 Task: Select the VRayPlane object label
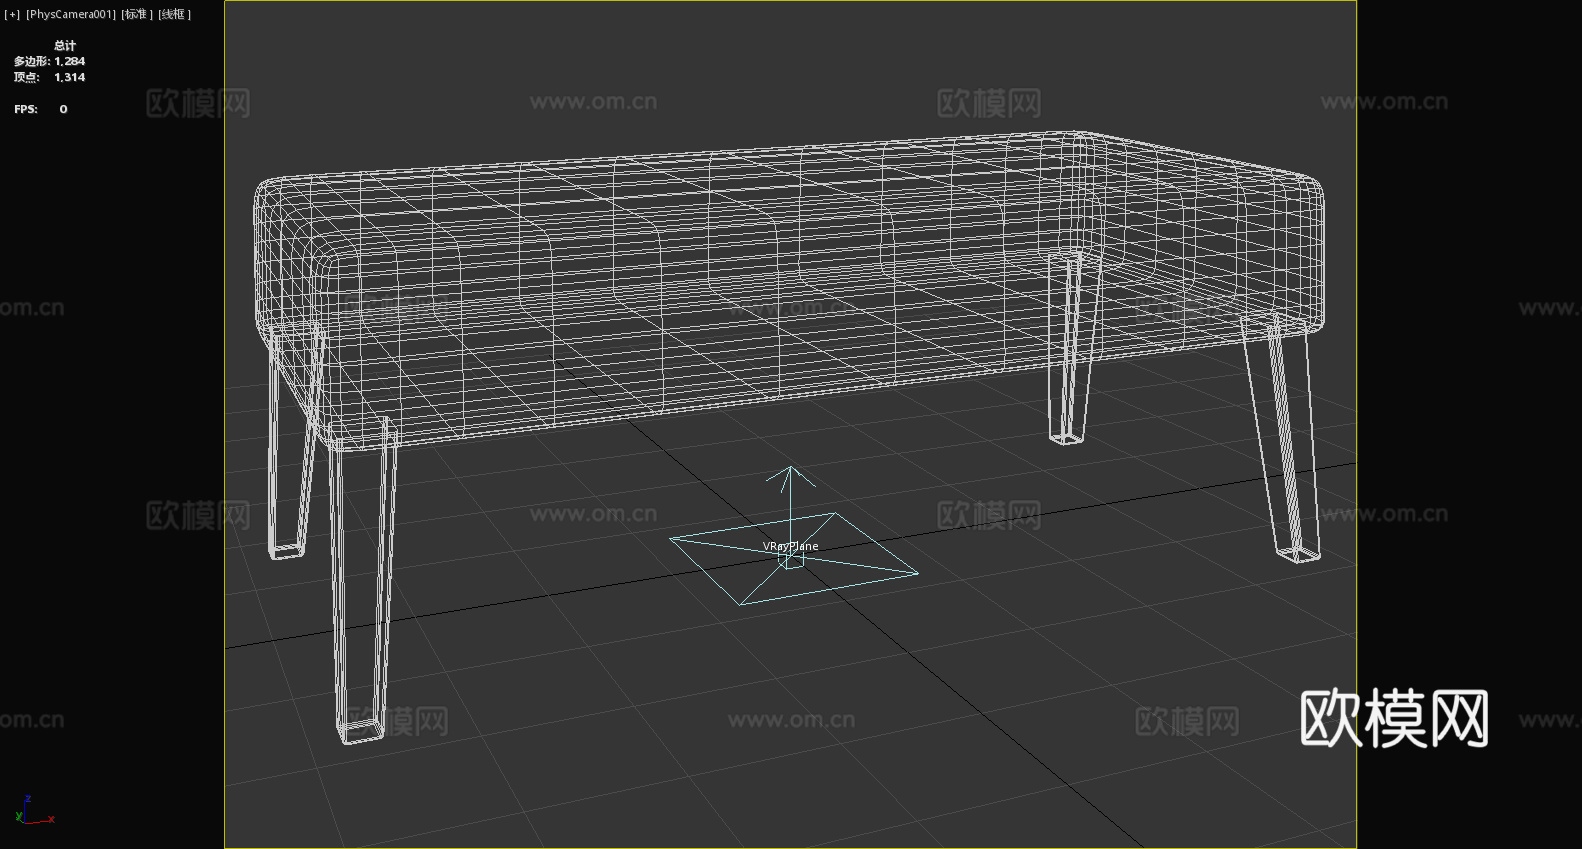pos(790,546)
